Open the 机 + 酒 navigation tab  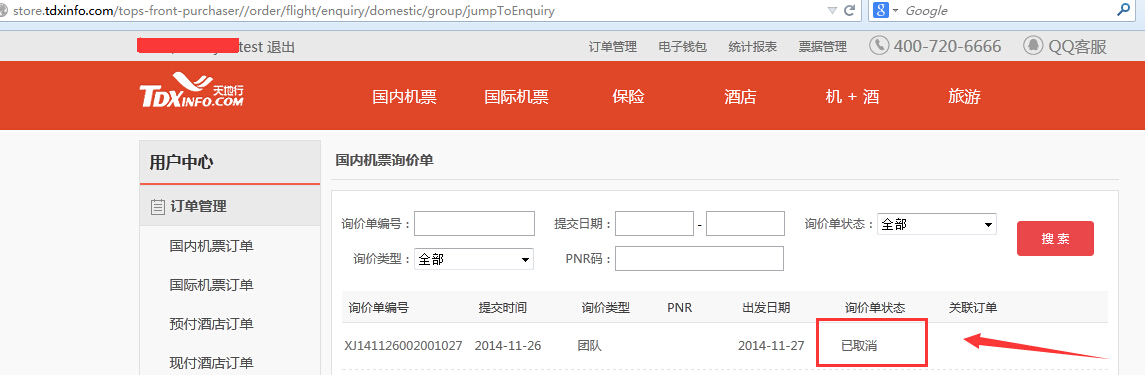point(852,96)
